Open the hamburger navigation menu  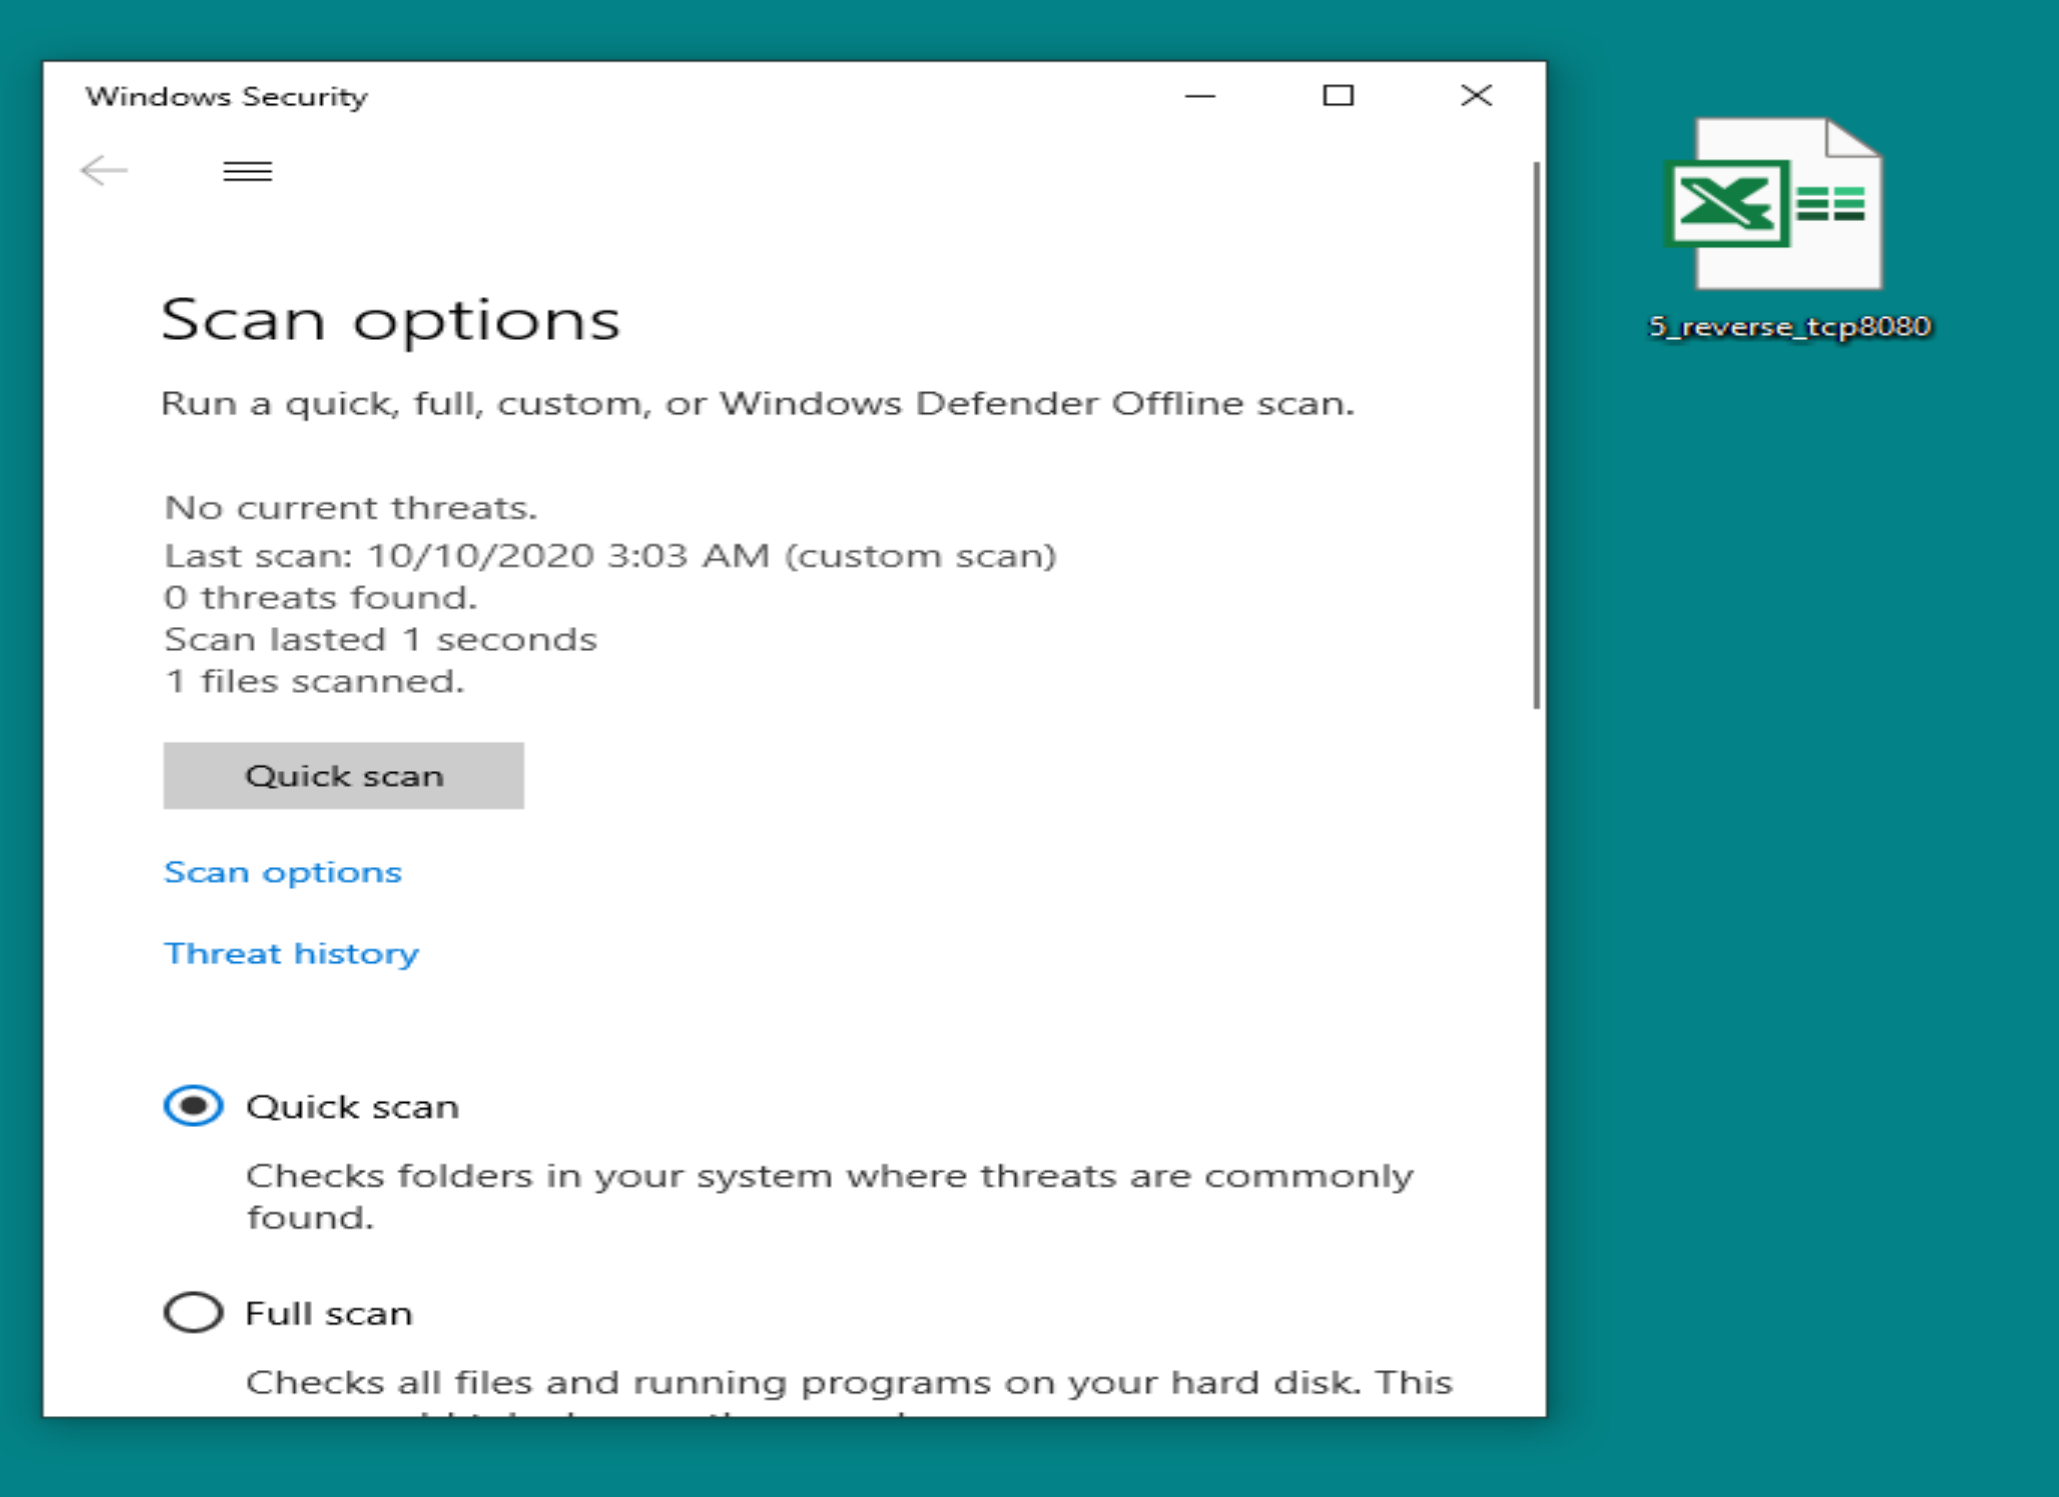(247, 171)
